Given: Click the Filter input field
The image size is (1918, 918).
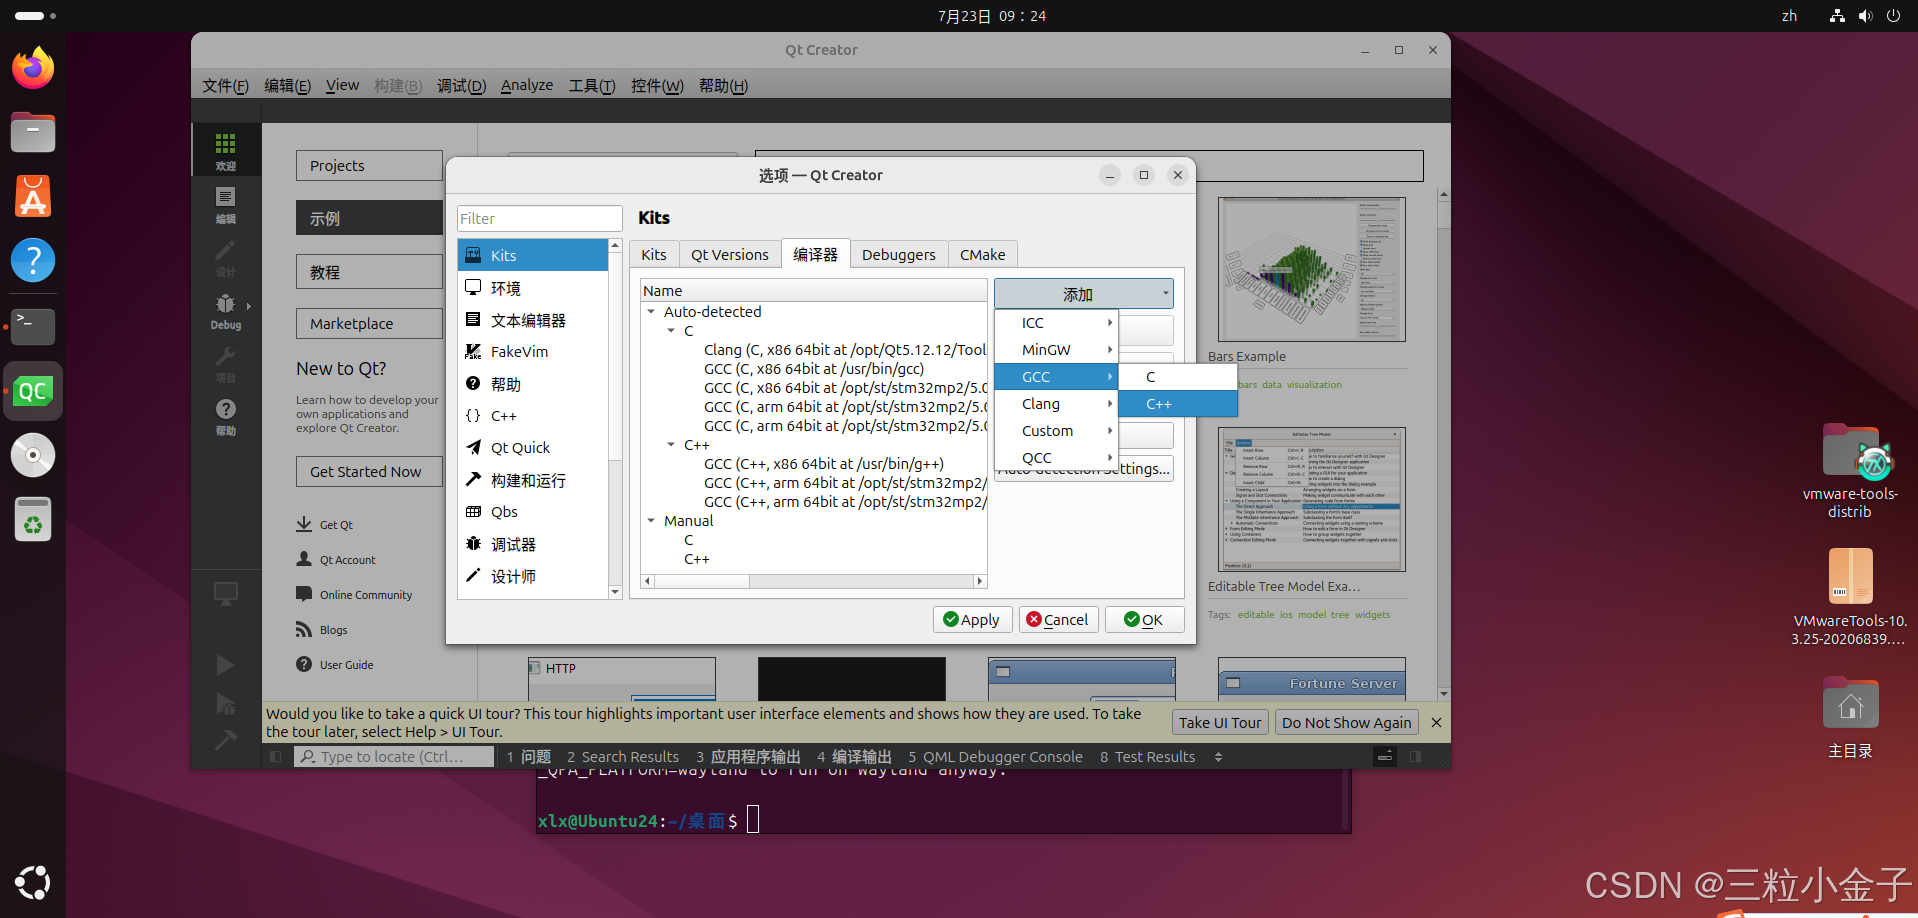Looking at the screenshot, I should tap(540, 219).
